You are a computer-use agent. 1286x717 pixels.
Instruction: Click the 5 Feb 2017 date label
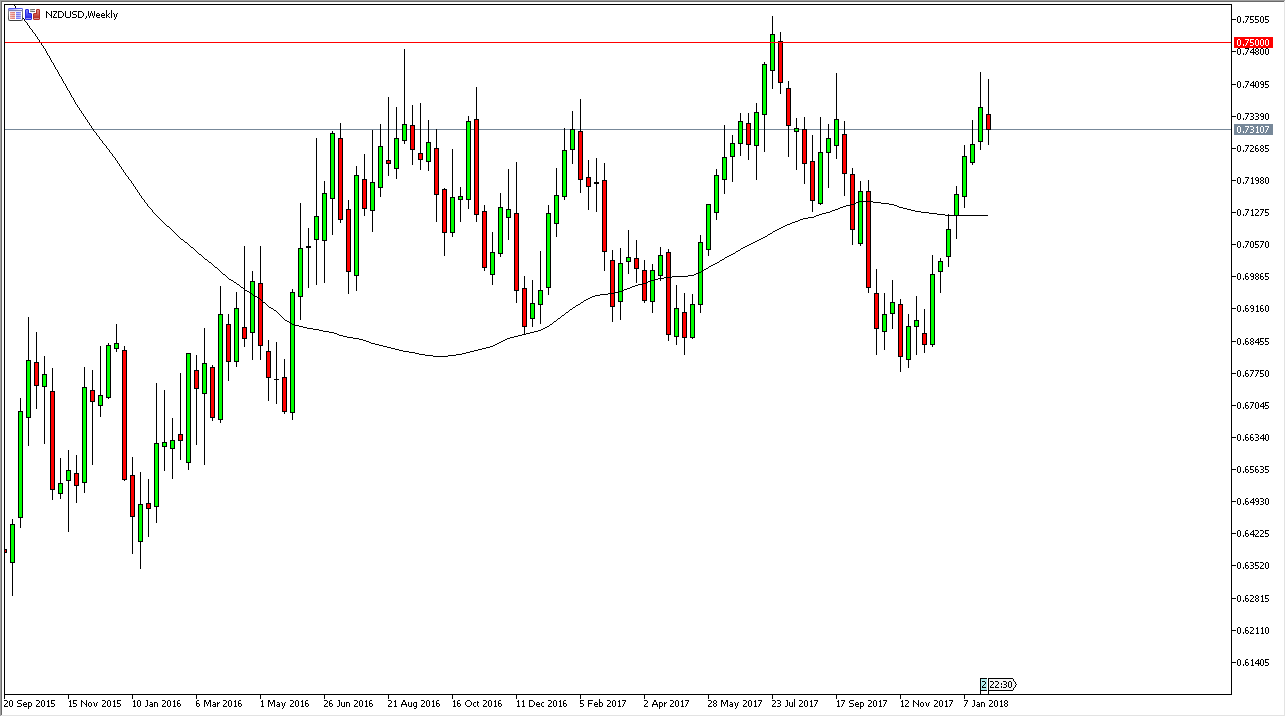click(x=604, y=703)
